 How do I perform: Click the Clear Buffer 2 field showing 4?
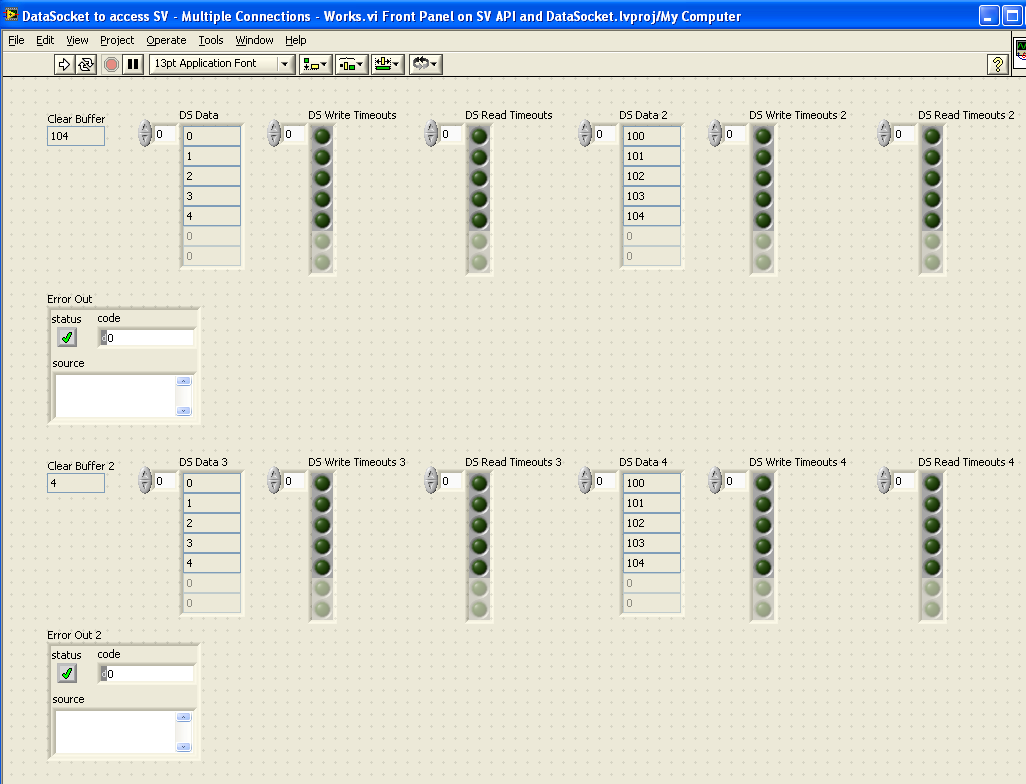pos(76,483)
